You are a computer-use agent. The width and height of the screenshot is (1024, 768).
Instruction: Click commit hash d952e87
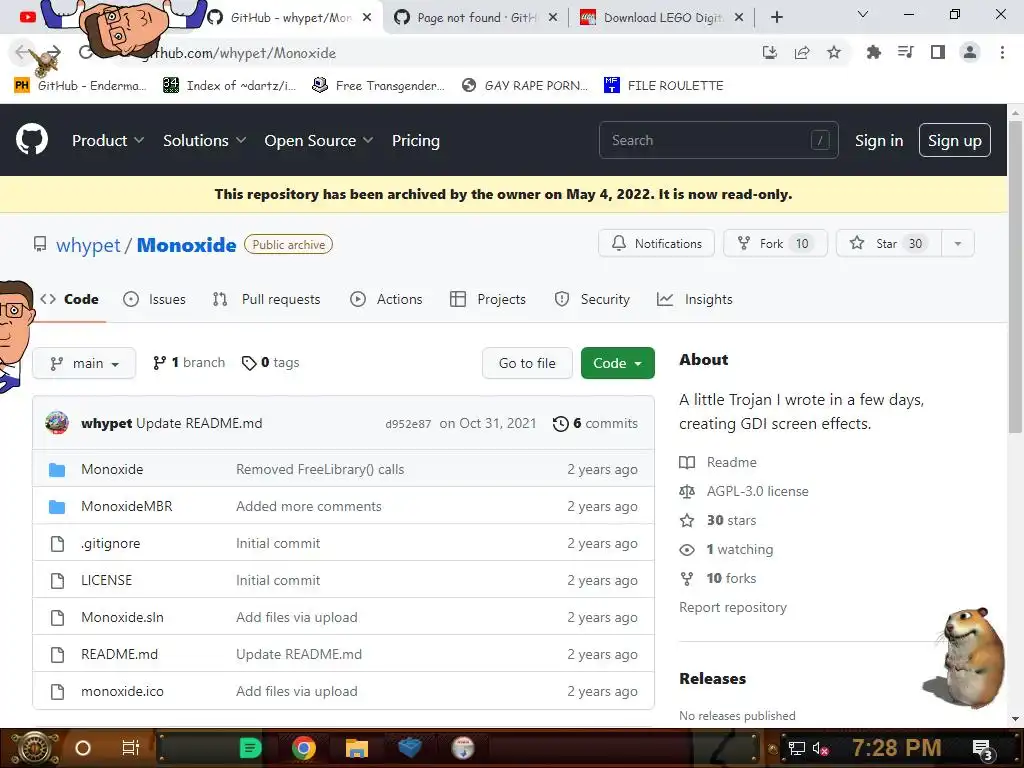click(x=408, y=424)
